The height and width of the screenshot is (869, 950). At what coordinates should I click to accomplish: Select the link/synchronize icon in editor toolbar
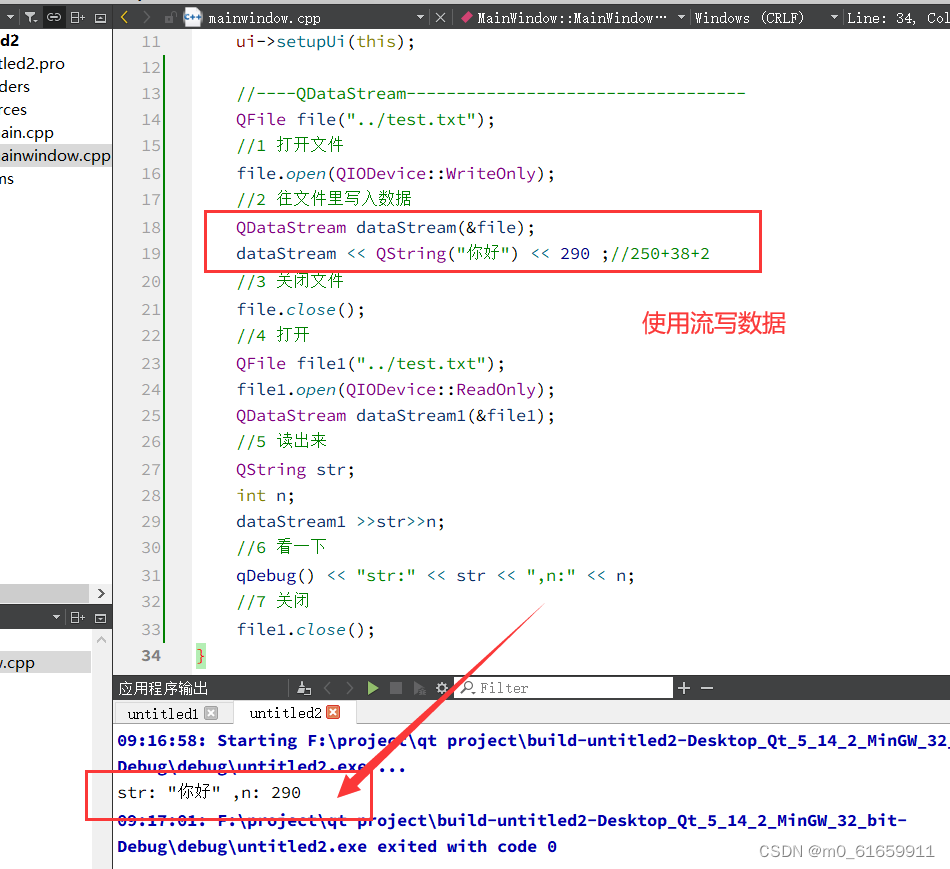click(x=54, y=17)
